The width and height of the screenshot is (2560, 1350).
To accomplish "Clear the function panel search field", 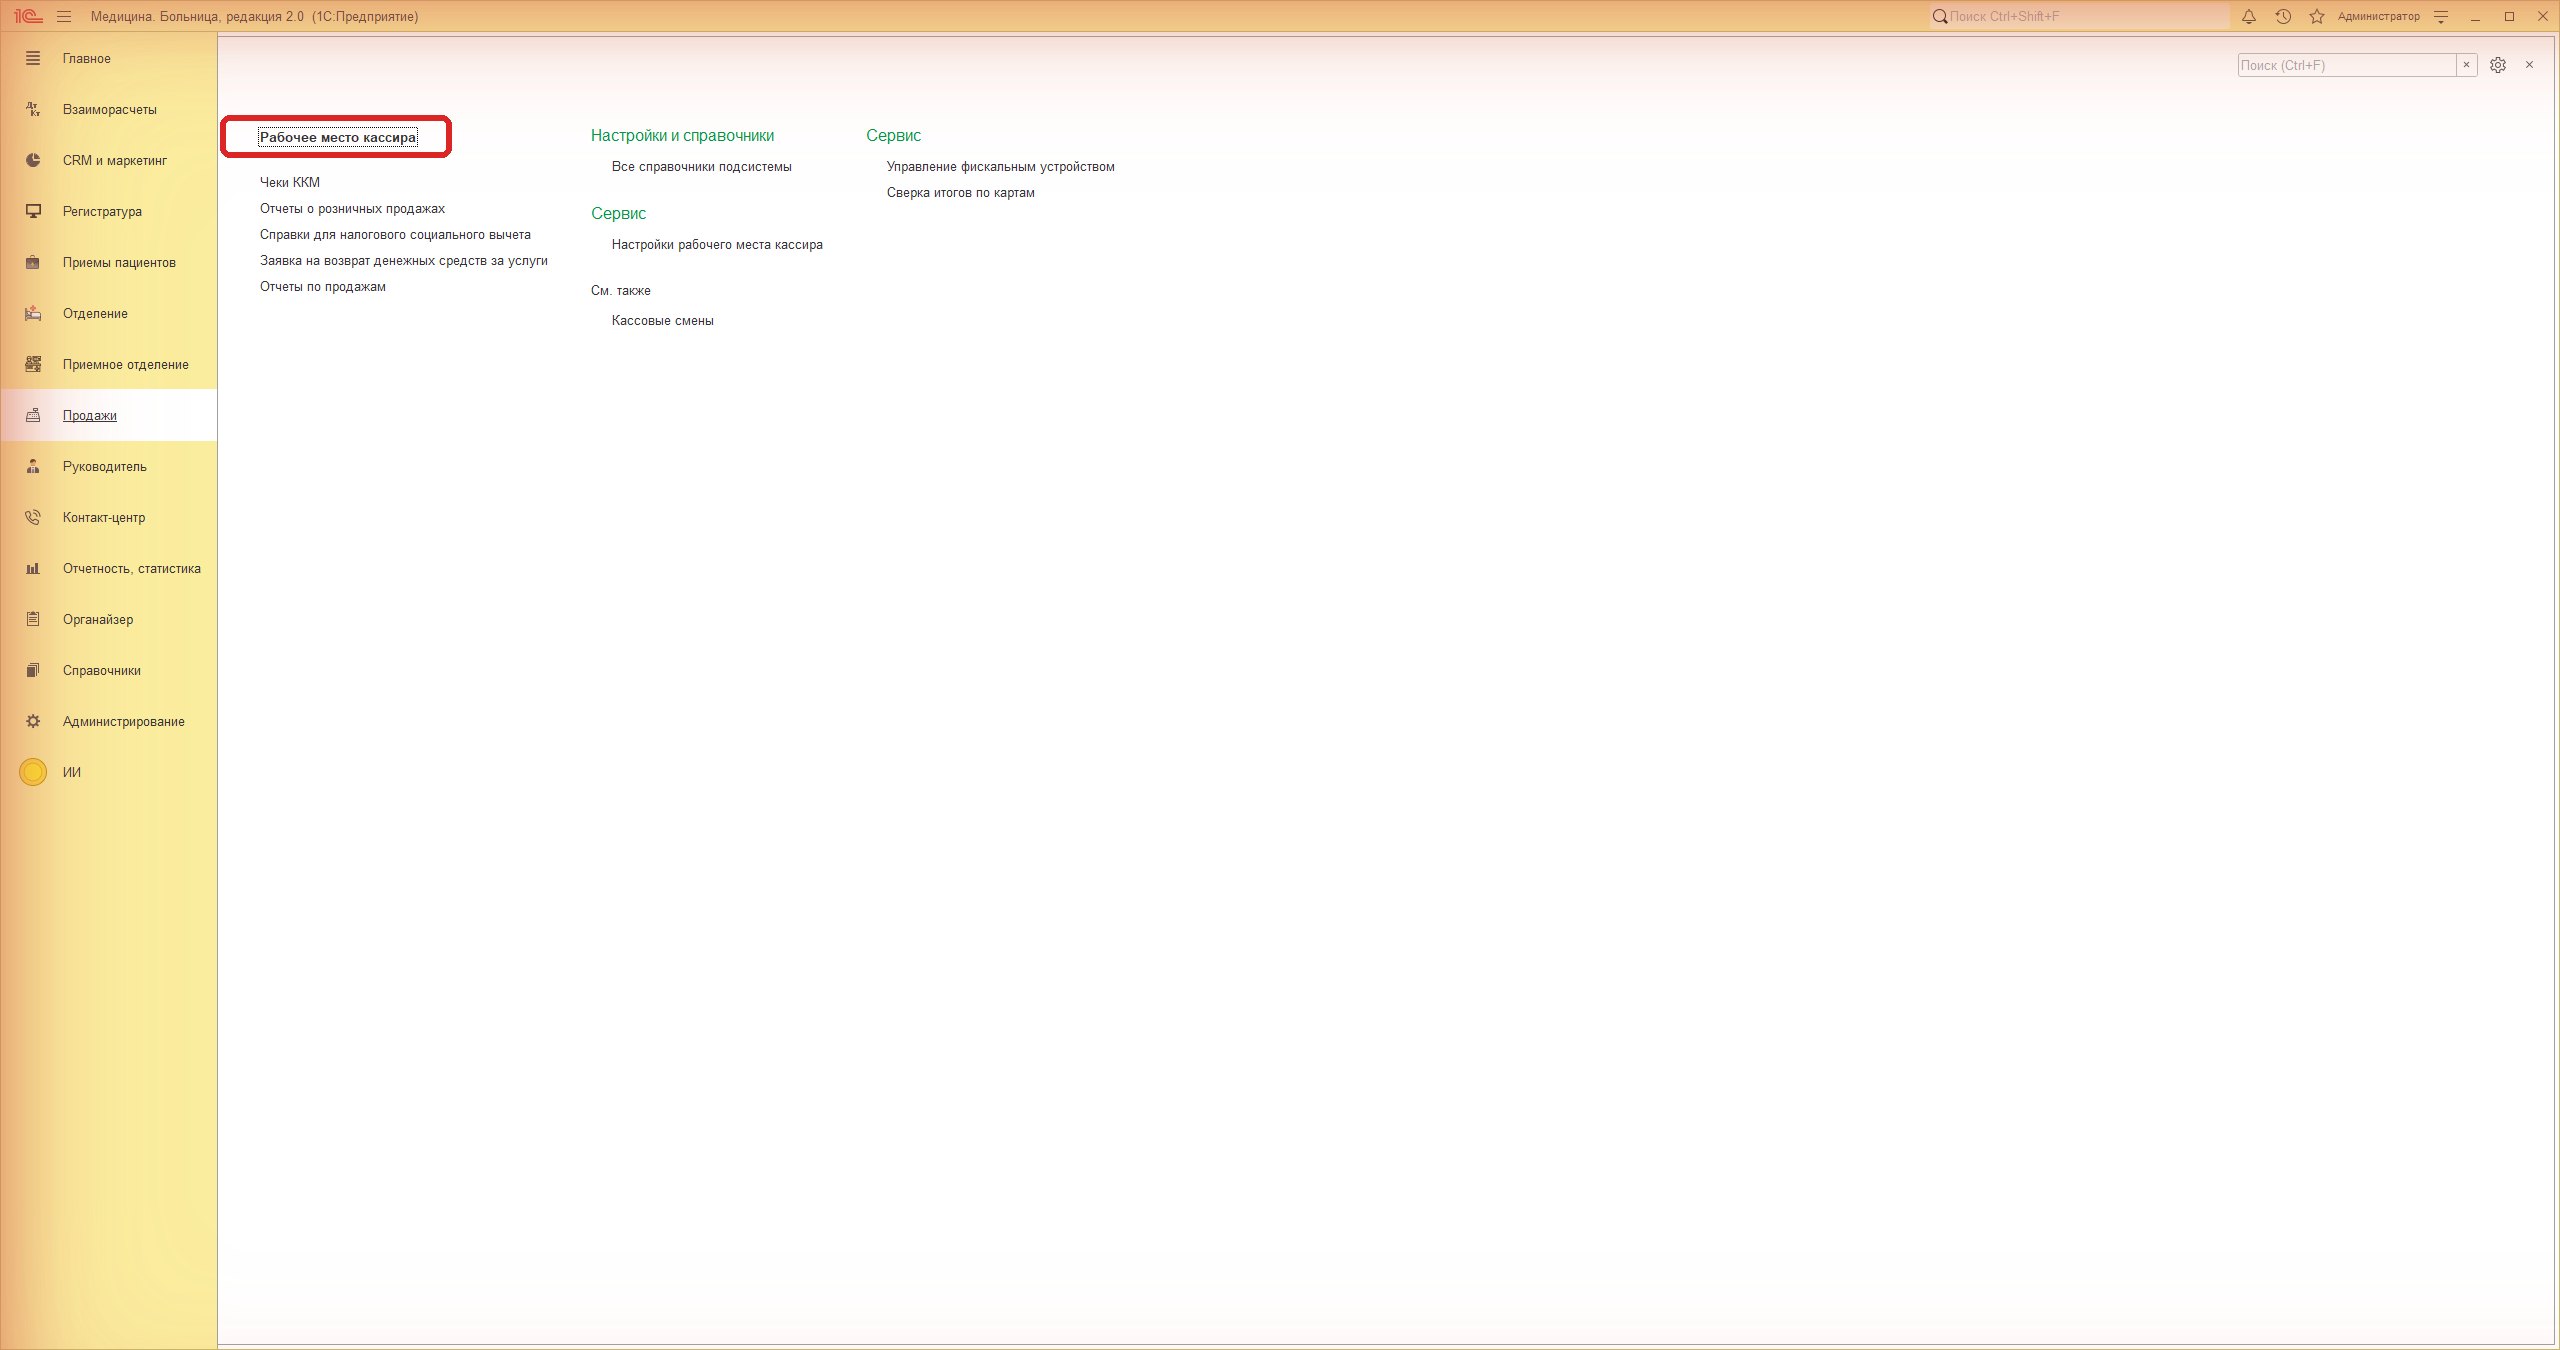I will 2467,65.
